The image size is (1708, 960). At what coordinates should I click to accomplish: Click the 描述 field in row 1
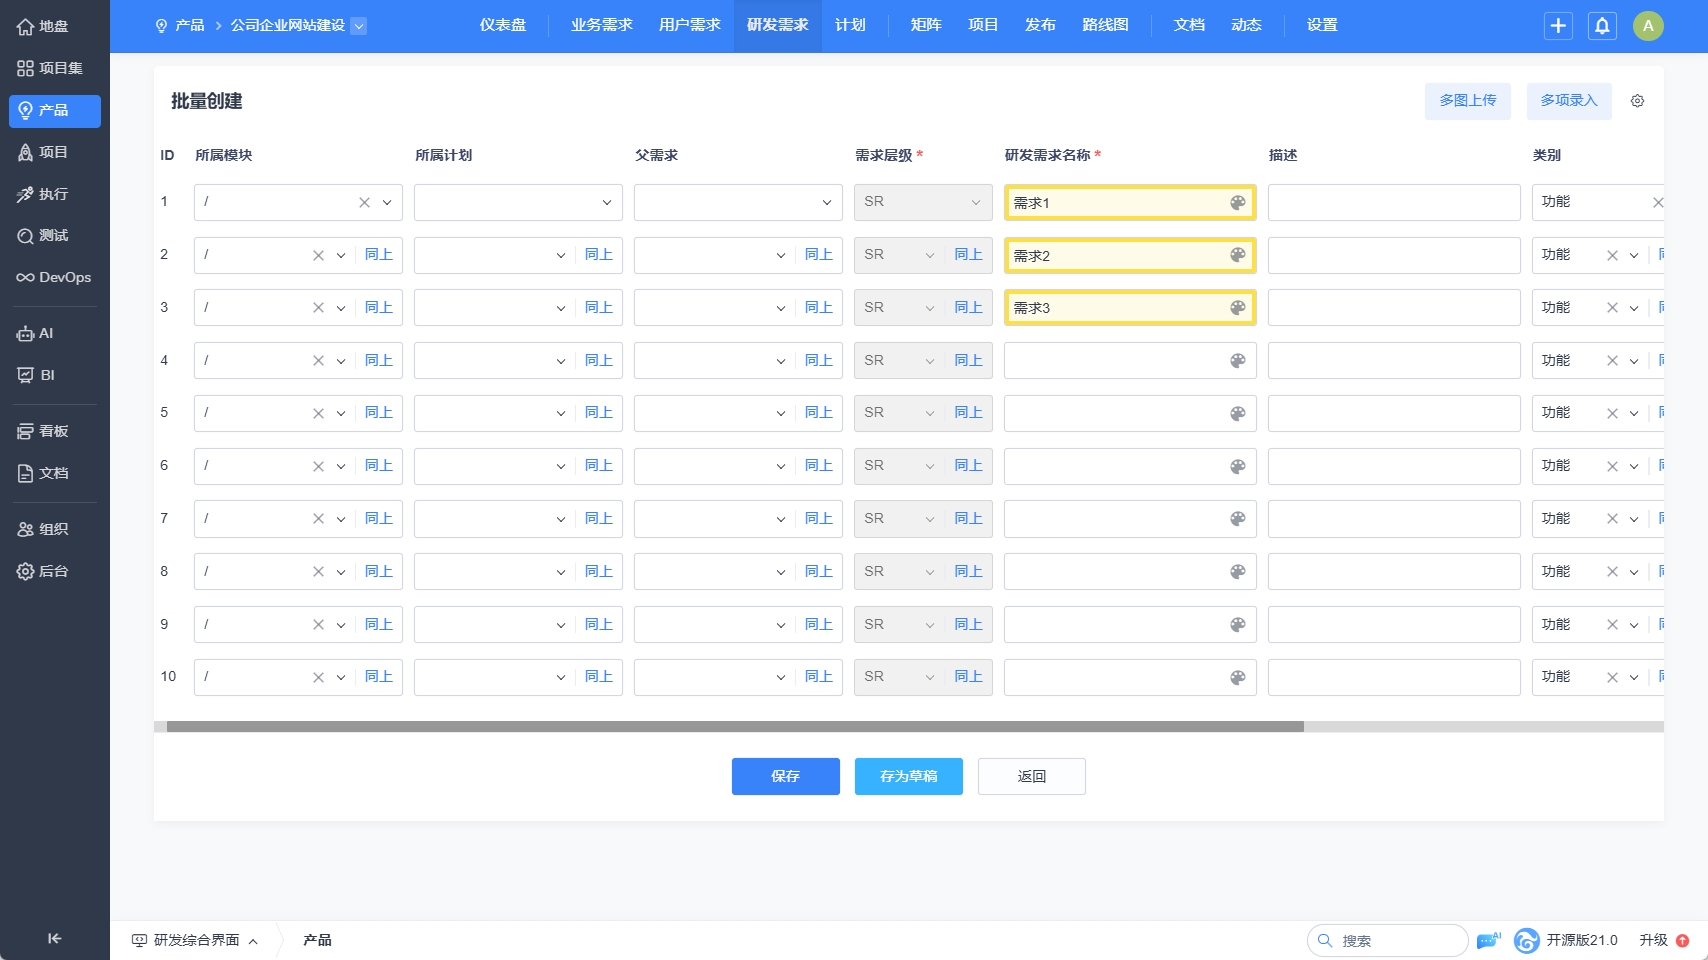point(1394,202)
